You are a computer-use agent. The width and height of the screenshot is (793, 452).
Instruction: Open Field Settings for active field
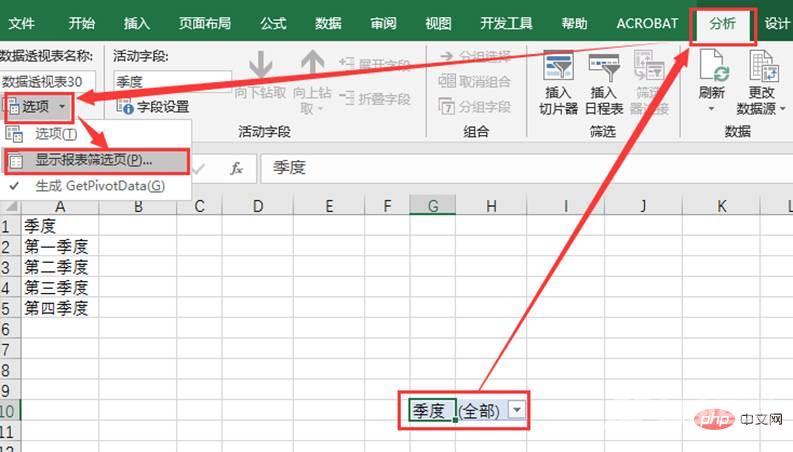click(153, 106)
